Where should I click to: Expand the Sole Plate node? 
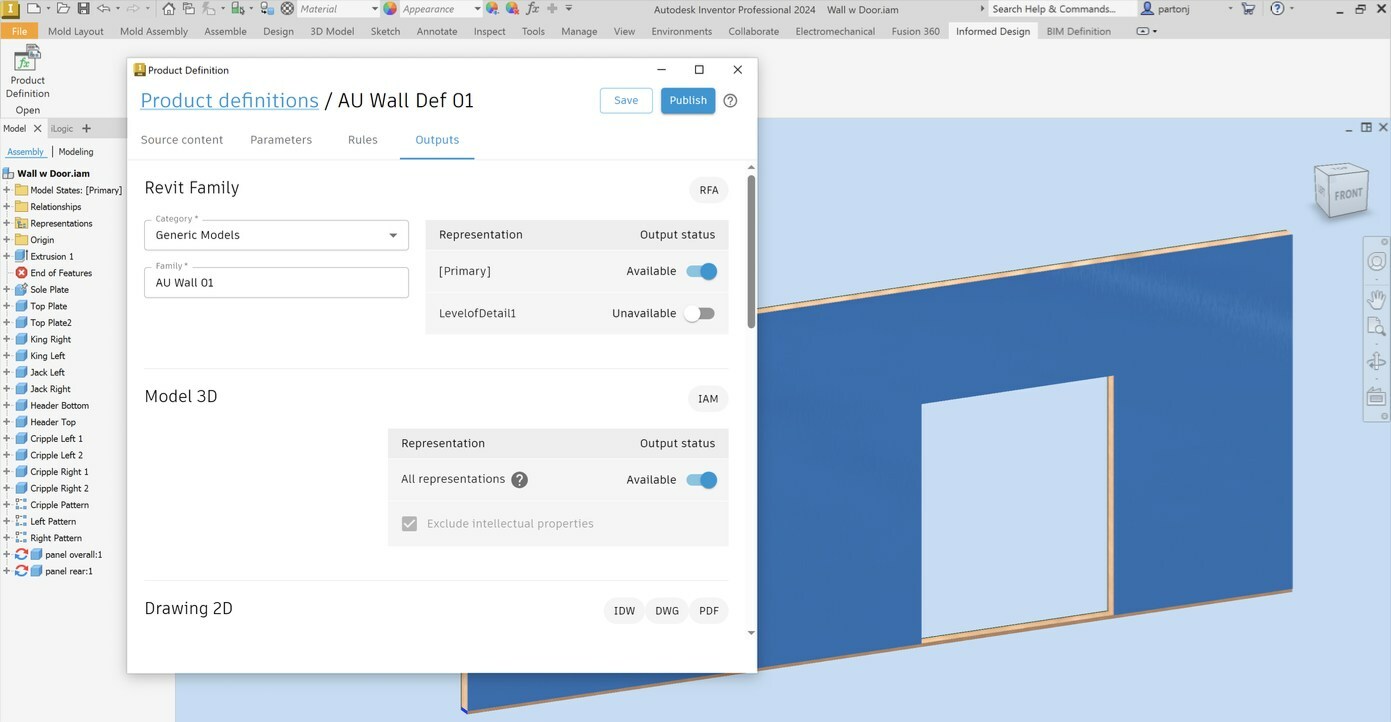[x=7, y=289]
